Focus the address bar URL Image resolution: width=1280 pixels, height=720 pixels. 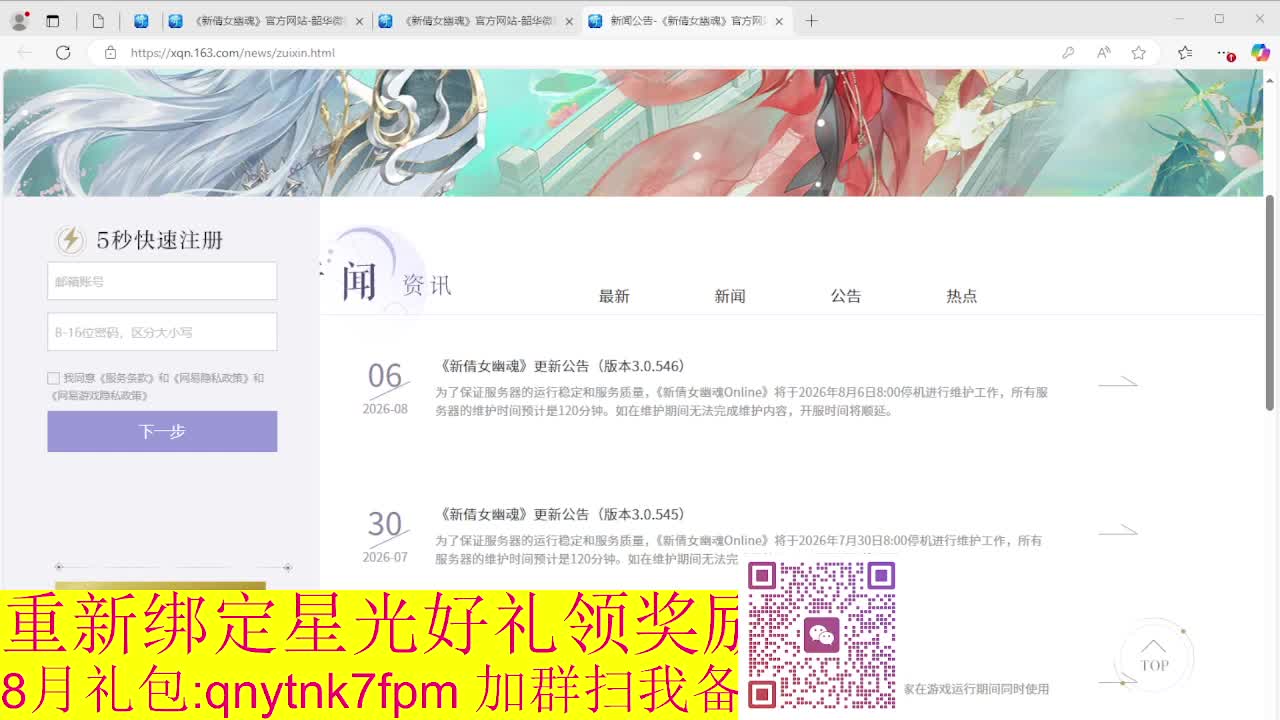click(x=233, y=53)
